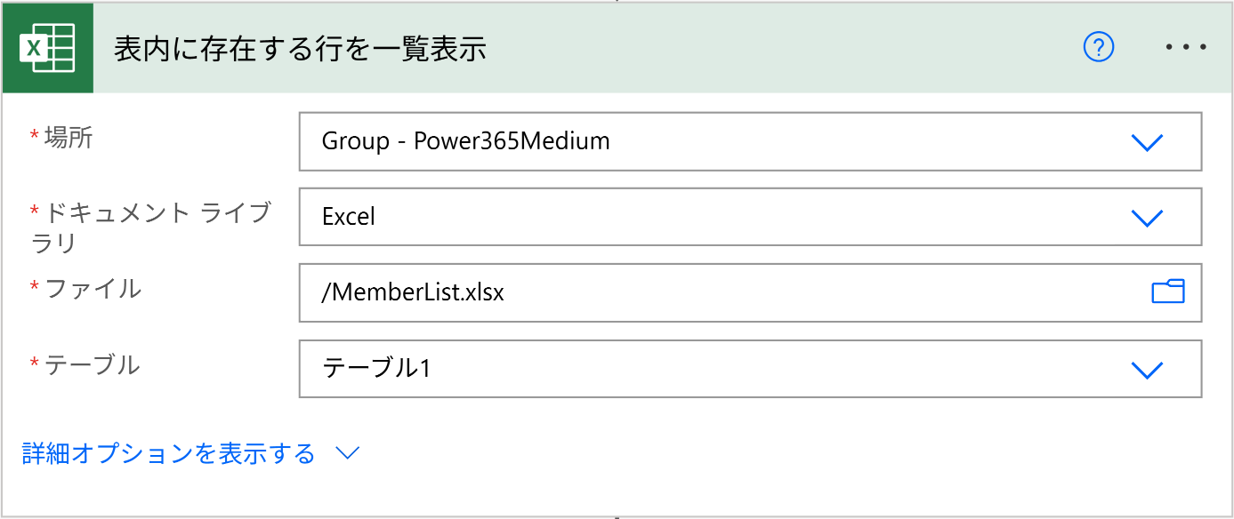Click the /MemberList.xlsx file field

click(700, 292)
